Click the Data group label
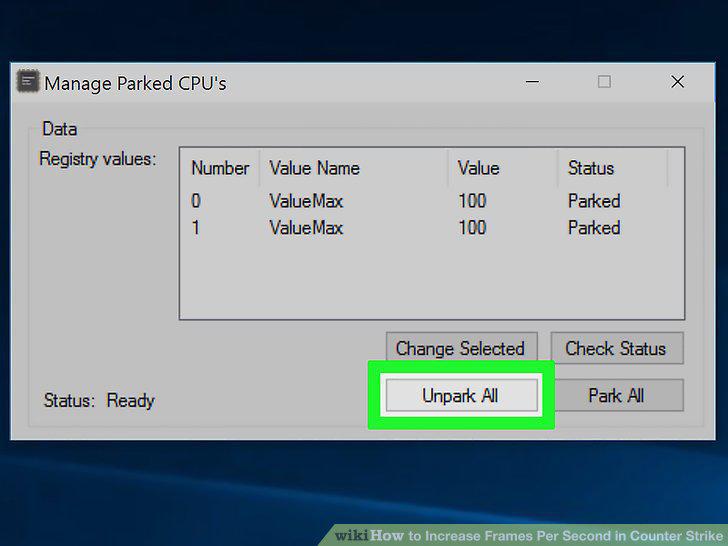This screenshot has width=728, height=546. pyautogui.click(x=59, y=129)
